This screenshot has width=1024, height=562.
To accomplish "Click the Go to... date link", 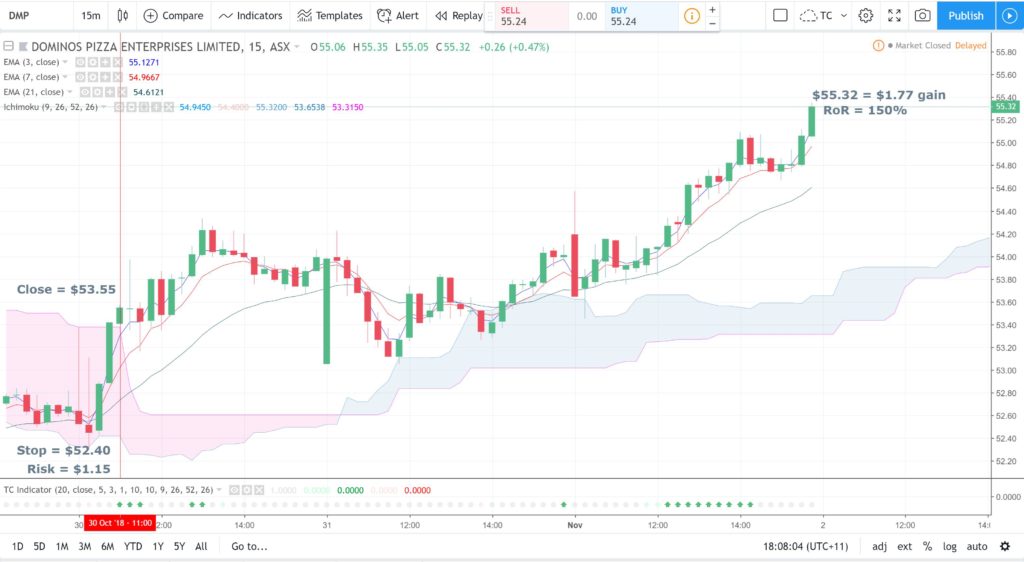I will (x=249, y=546).
